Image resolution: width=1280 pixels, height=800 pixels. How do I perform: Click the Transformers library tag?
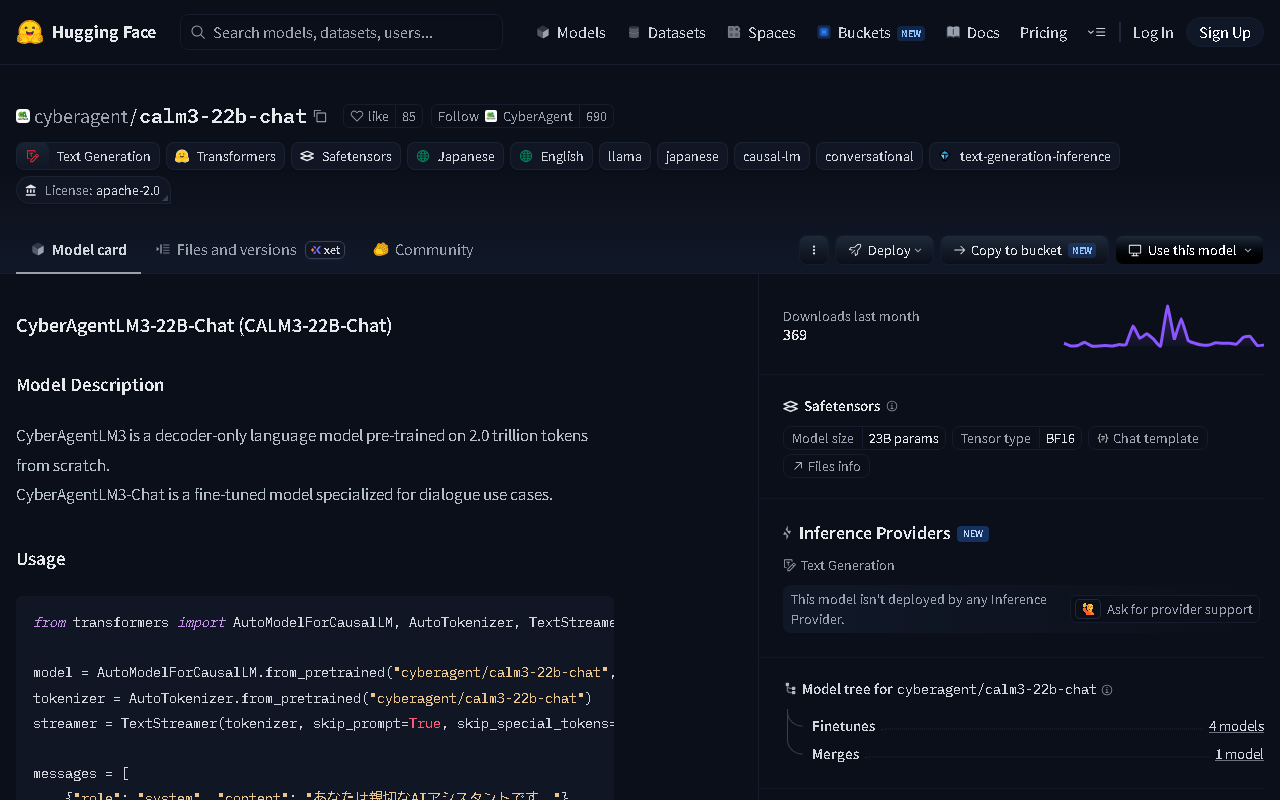(225, 156)
